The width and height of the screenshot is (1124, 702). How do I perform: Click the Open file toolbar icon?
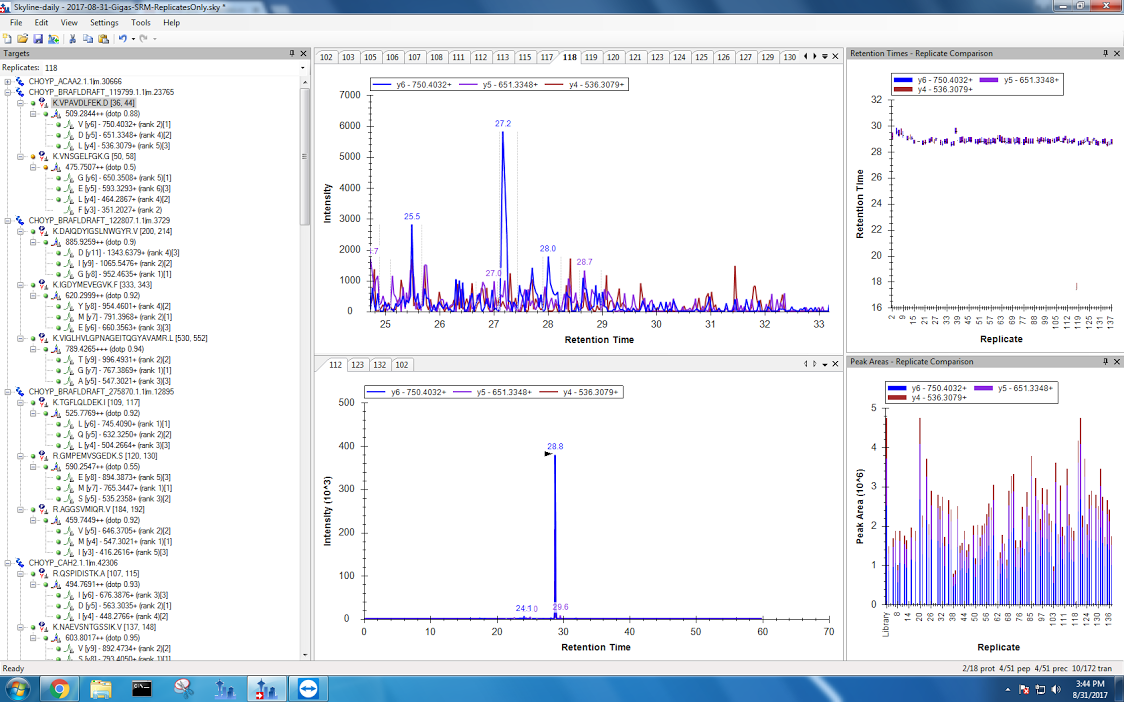tap(22, 38)
